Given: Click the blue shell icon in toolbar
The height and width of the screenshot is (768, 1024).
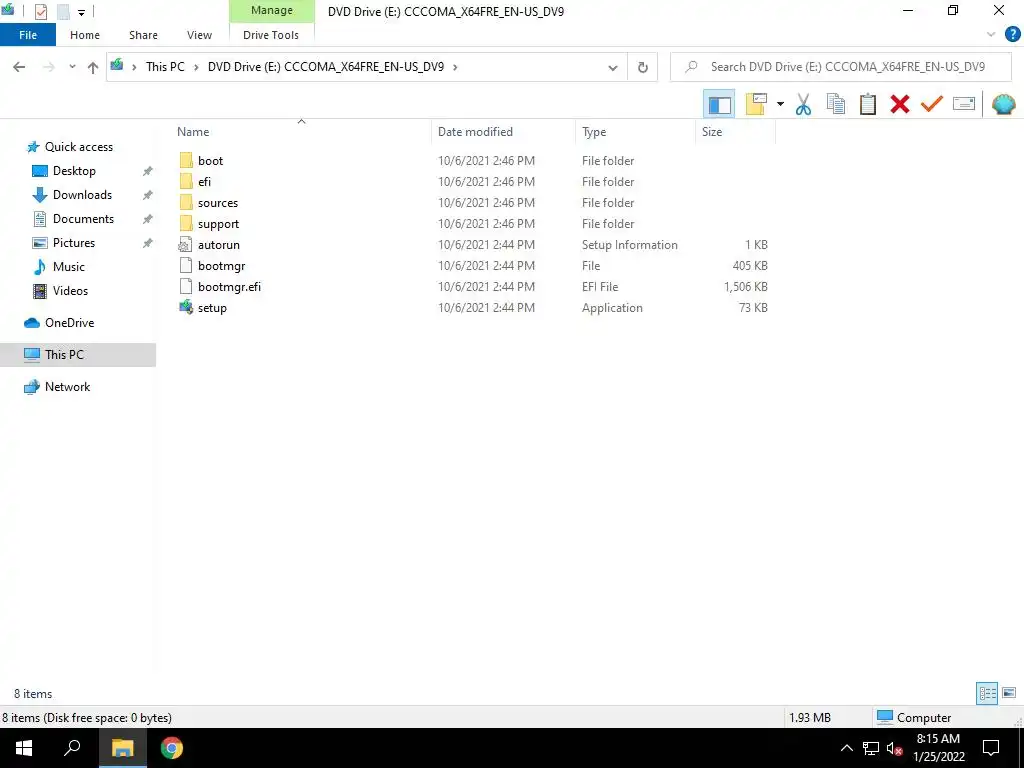Looking at the screenshot, I should (x=1004, y=104).
